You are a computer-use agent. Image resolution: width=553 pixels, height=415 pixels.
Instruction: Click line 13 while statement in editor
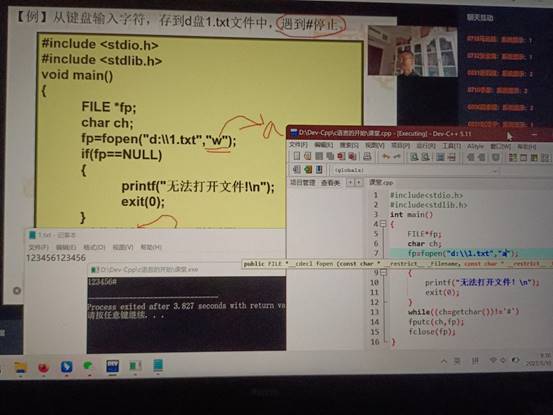(x=463, y=312)
